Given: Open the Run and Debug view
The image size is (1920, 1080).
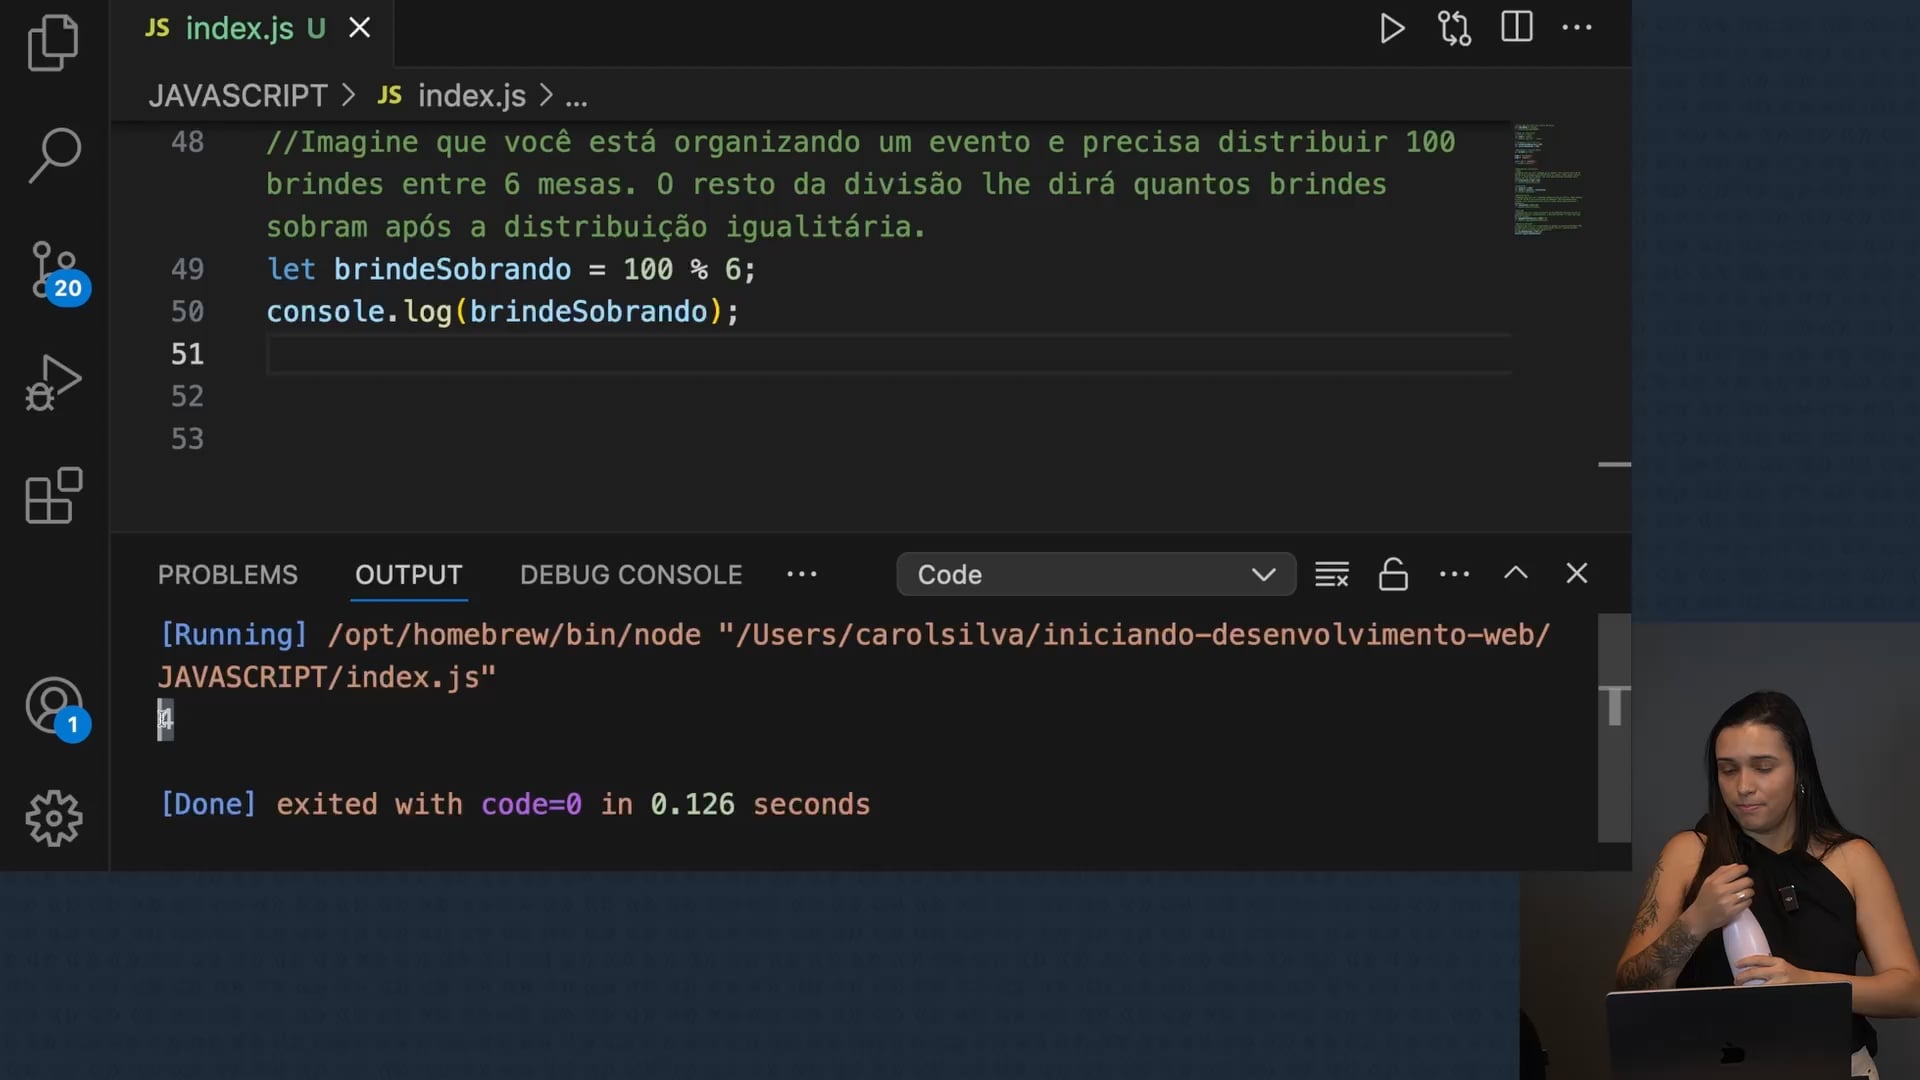Looking at the screenshot, I should point(53,383).
